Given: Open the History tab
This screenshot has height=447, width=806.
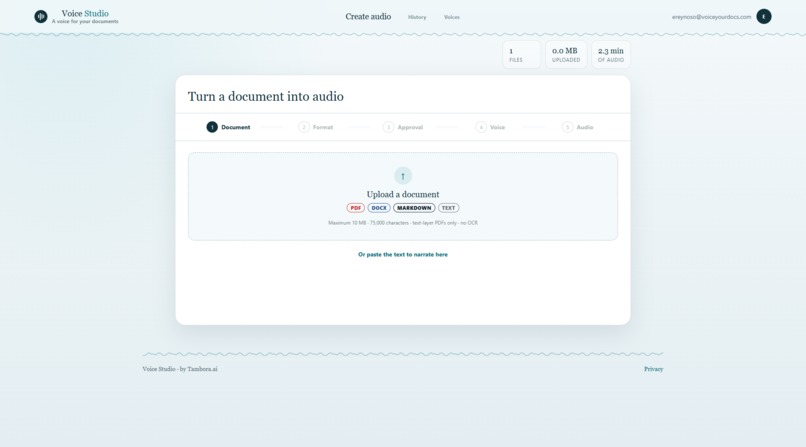Looking at the screenshot, I should click(x=417, y=17).
